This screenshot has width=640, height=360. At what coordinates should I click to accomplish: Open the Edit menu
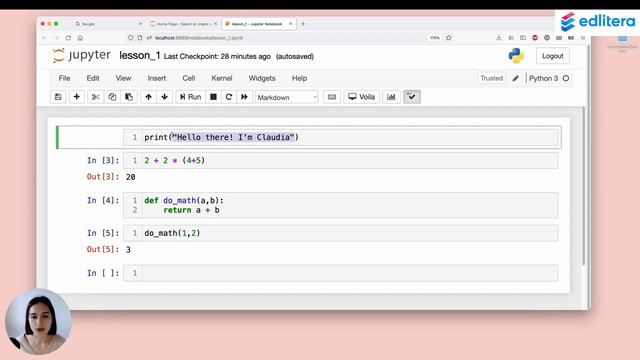[93, 78]
